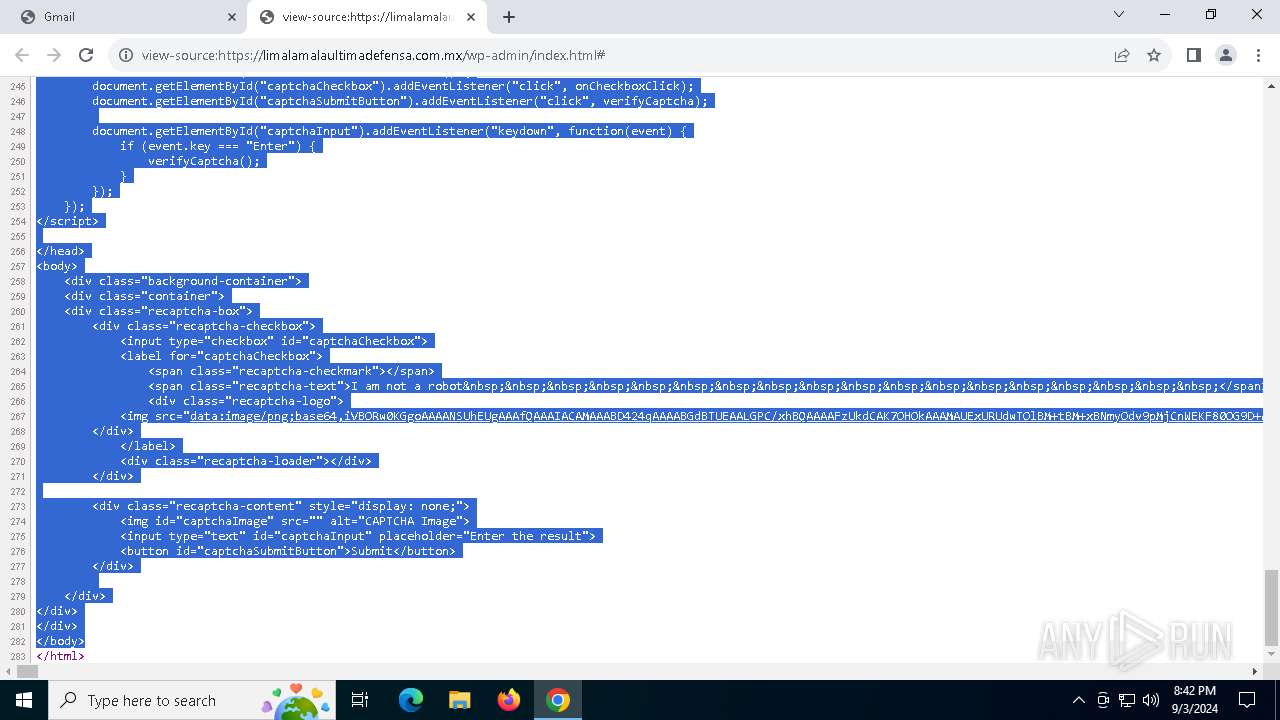1280x720 pixels.
Task: Open the network status tray icon
Action: point(1127,700)
